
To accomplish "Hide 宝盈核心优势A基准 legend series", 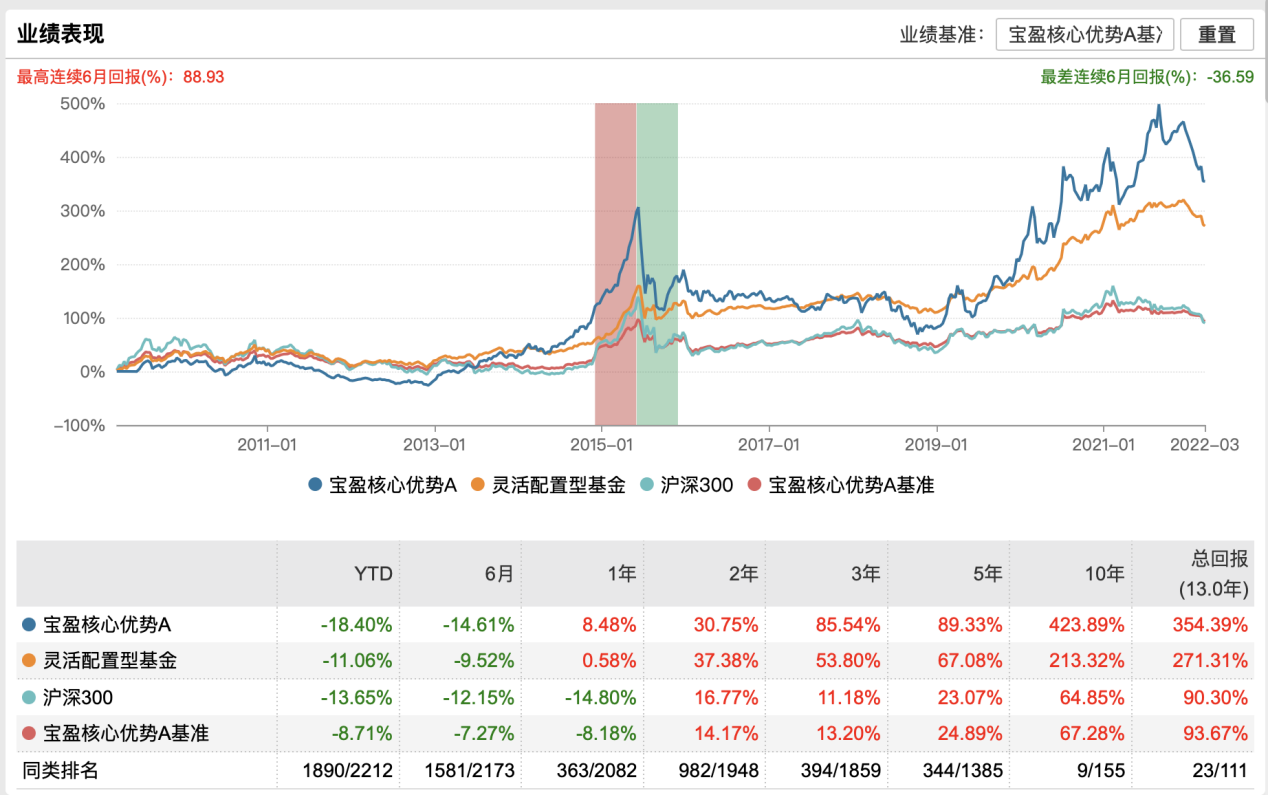I will (841, 485).
